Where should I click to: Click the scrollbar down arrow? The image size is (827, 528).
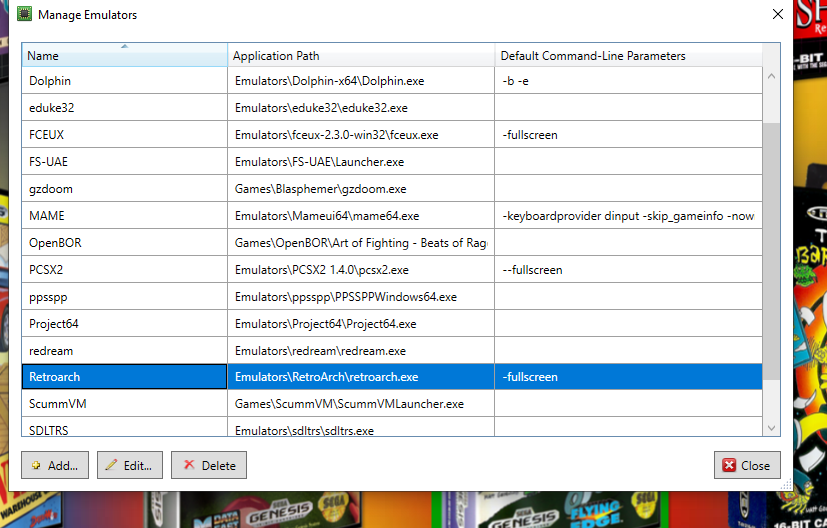[x=771, y=428]
